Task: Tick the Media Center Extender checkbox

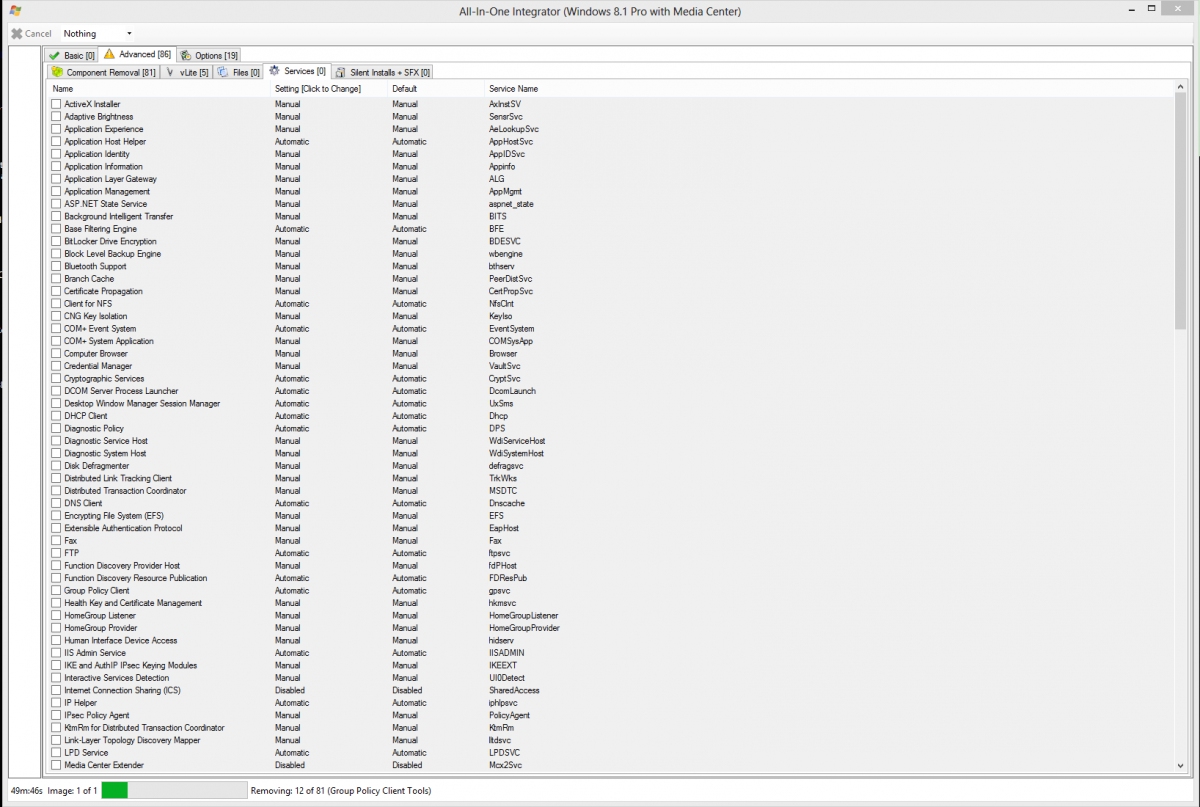Action: (56, 765)
